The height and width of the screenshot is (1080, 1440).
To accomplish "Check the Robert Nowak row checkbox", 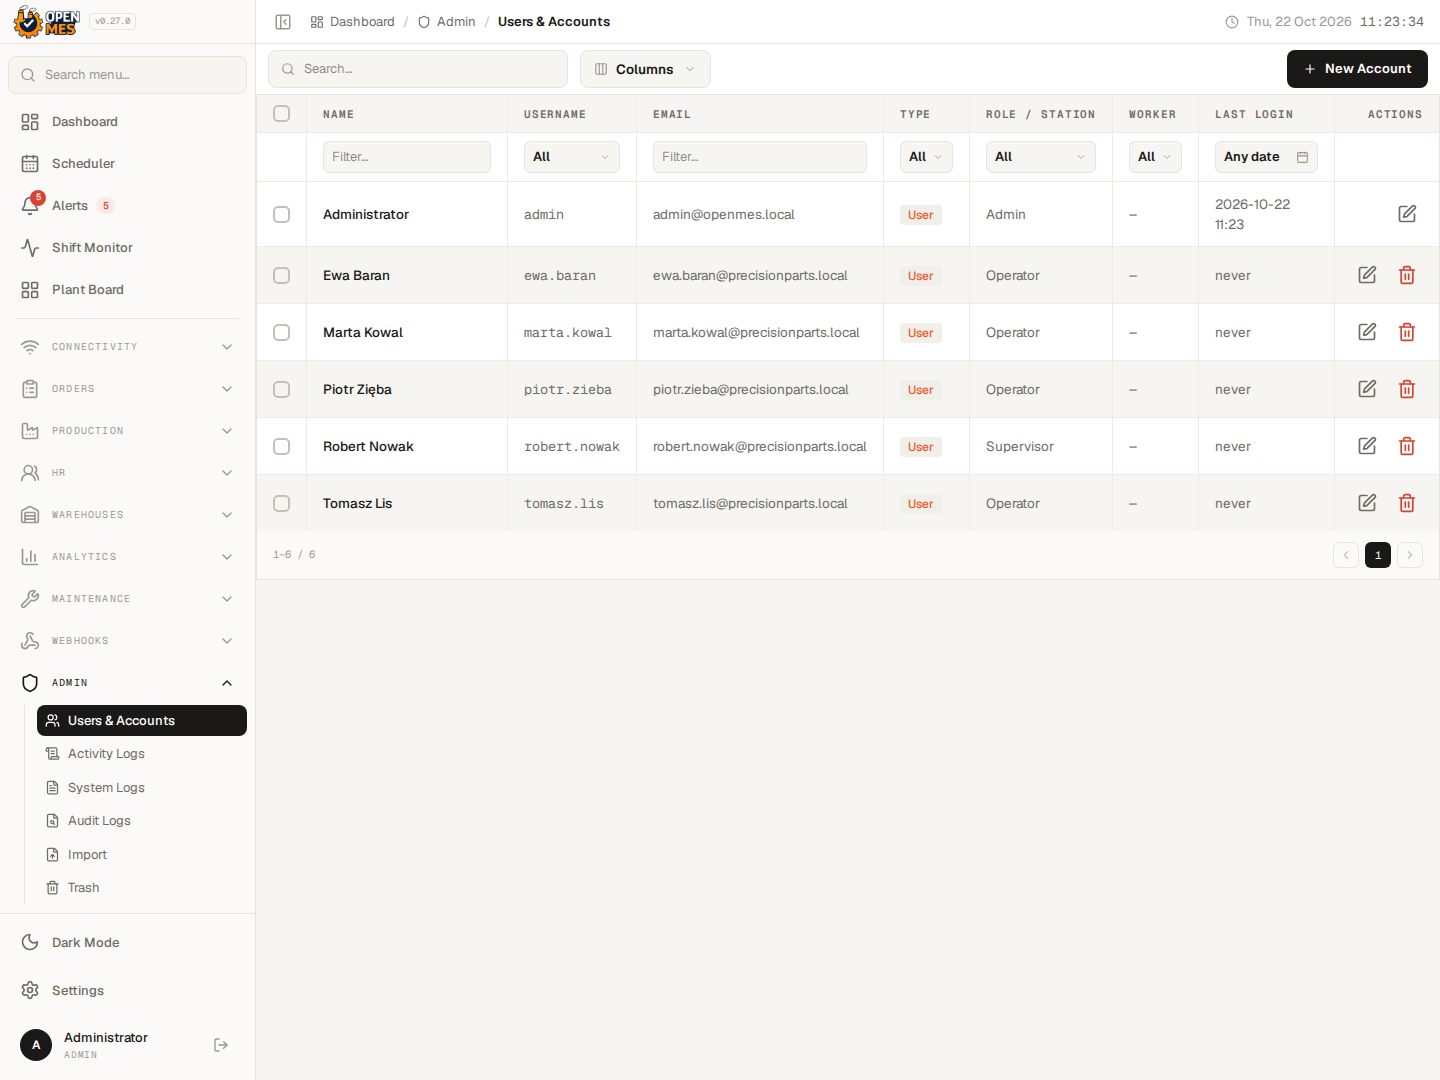I will (x=282, y=446).
